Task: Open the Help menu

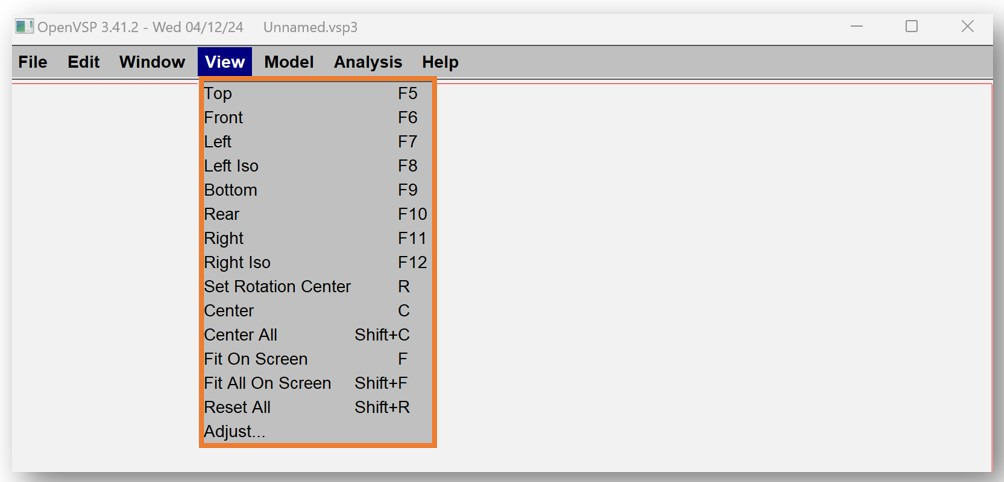Action: (440, 62)
